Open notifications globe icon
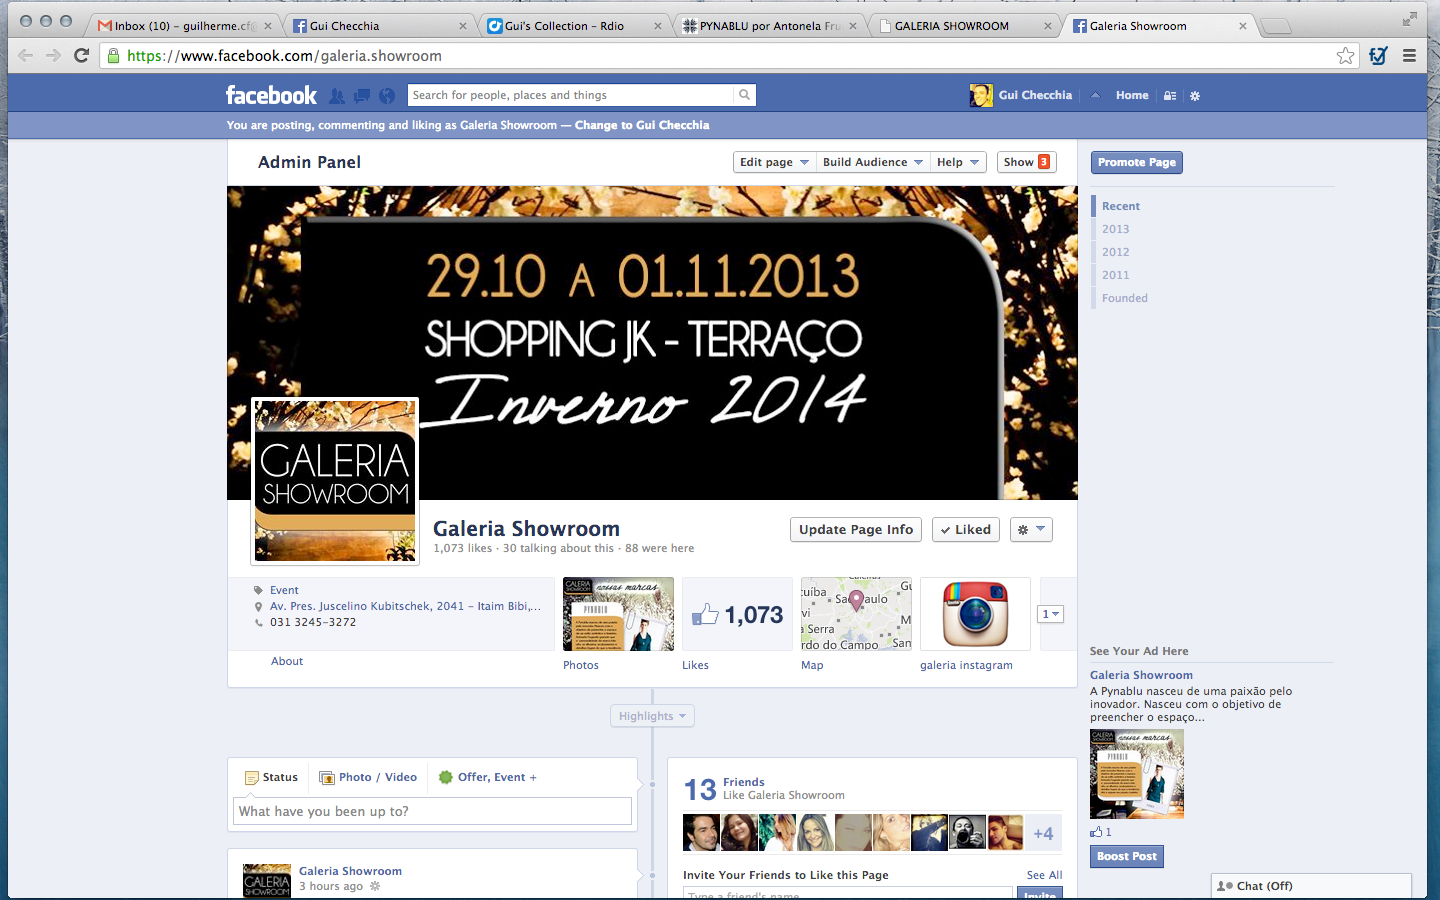 387,96
